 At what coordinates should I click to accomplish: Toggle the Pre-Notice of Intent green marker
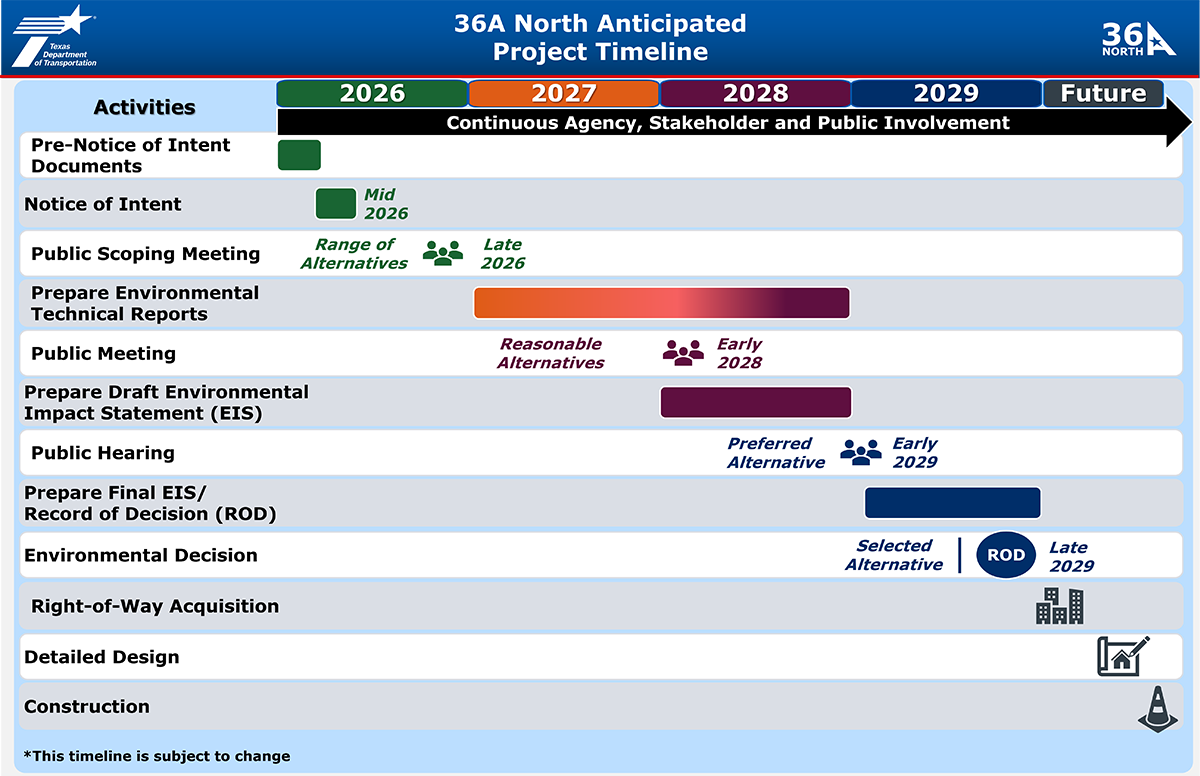click(x=299, y=155)
